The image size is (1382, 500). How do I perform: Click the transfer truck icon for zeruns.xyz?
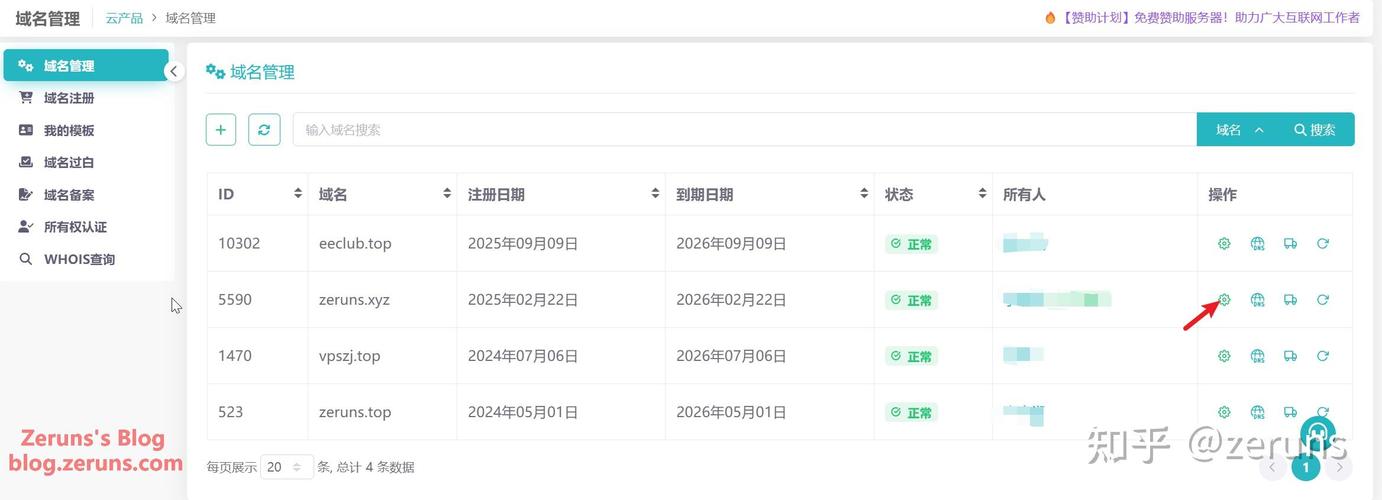pyautogui.click(x=1290, y=299)
